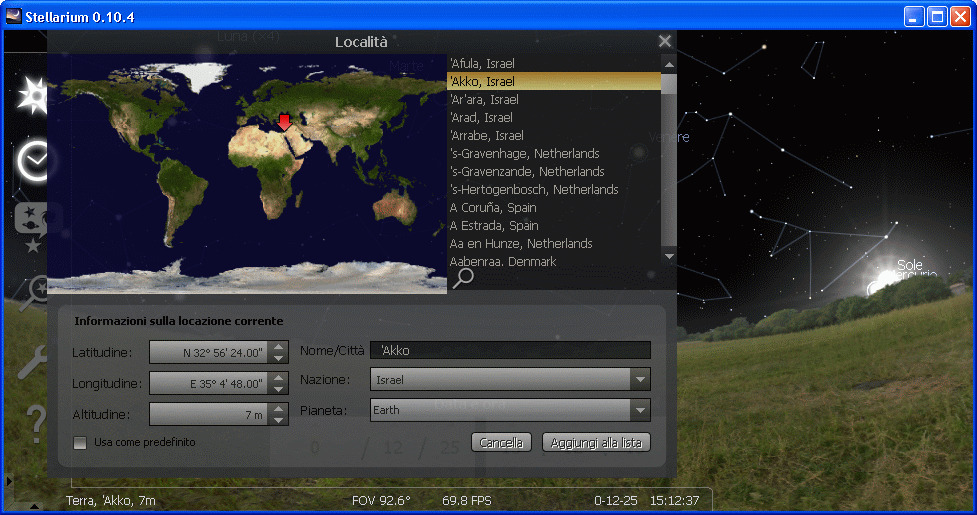Image resolution: width=977 pixels, height=515 pixels.
Task: Select A Coruña, Spain in the list
Action: tap(554, 208)
